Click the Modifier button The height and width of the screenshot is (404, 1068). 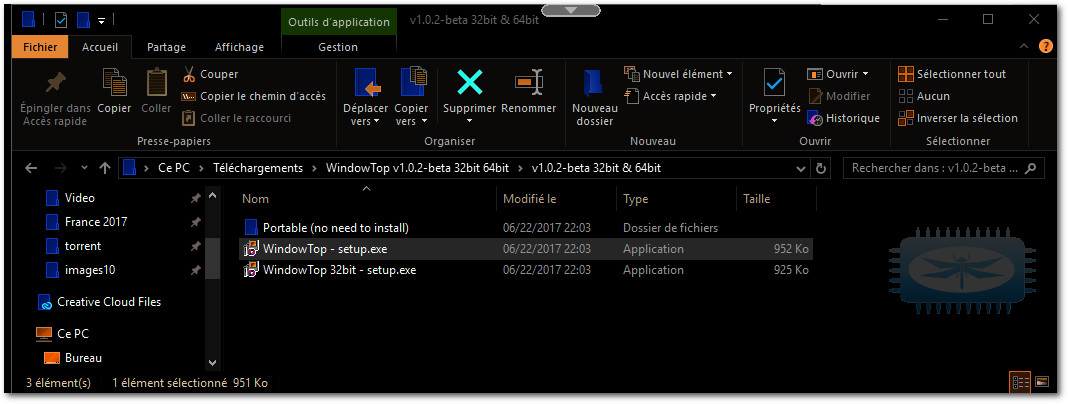pos(839,96)
